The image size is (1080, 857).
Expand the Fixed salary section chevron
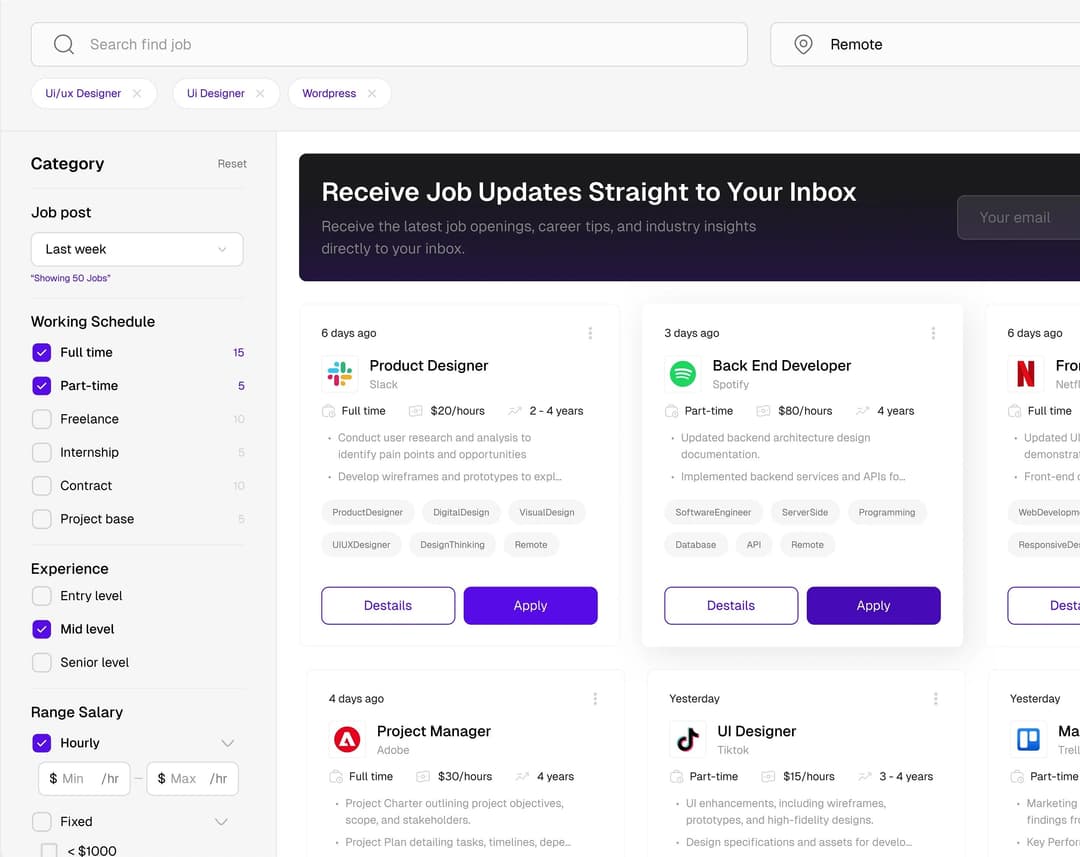click(x=221, y=822)
